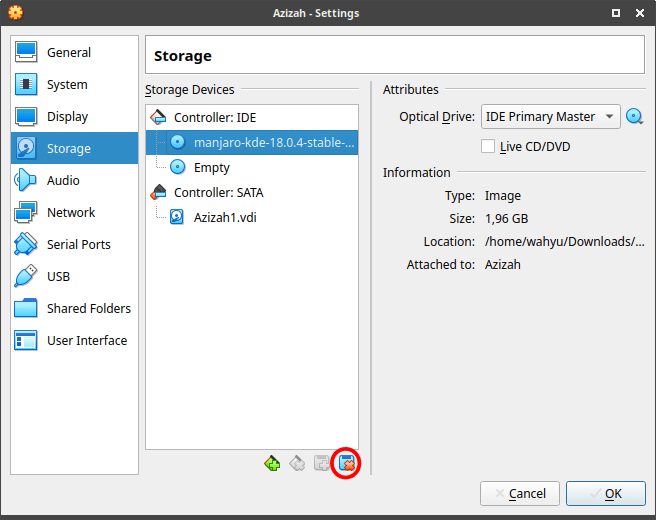Open the Optical Drive dropdown
Screen dimensions: 656x520
coord(550,117)
